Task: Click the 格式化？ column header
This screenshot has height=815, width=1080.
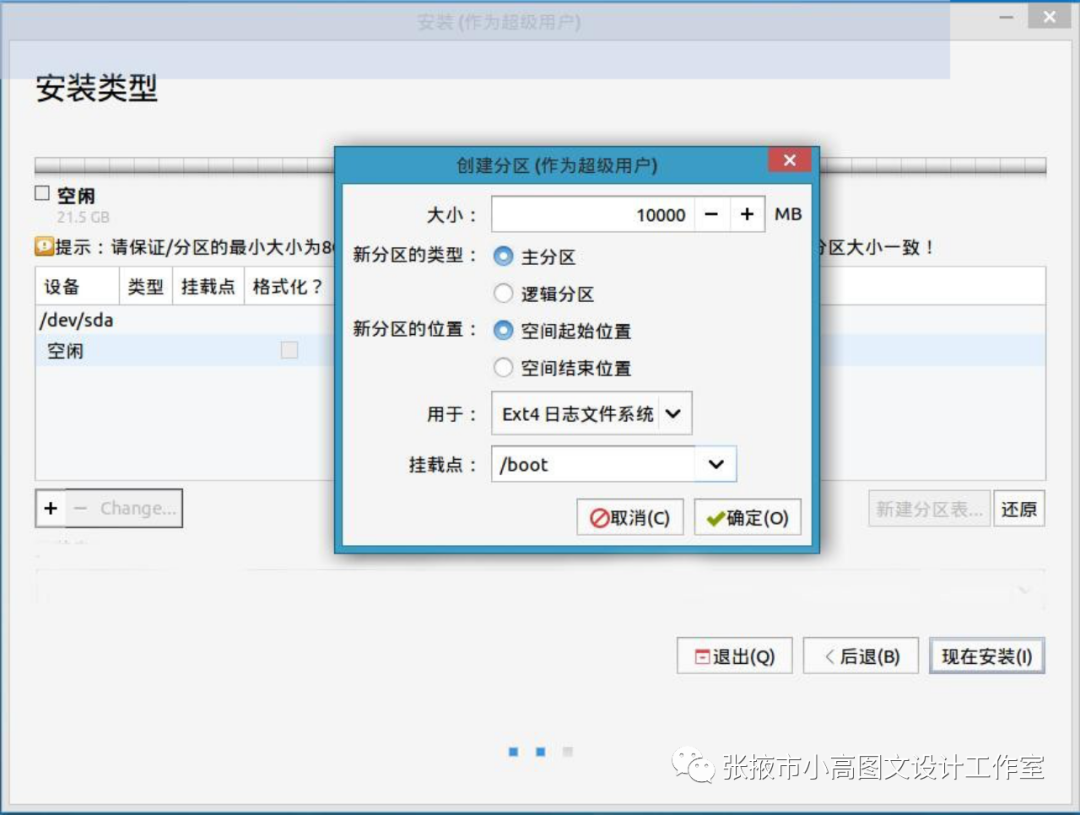Action: pyautogui.click(x=287, y=287)
